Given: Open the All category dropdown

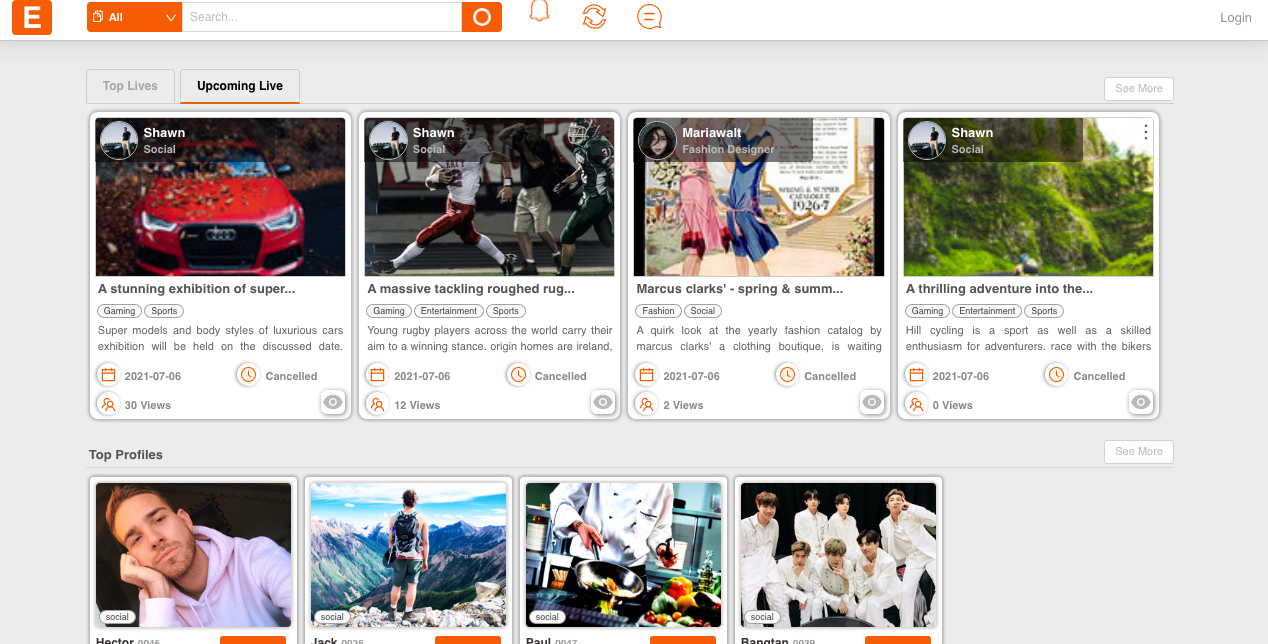Looking at the screenshot, I should [x=134, y=17].
